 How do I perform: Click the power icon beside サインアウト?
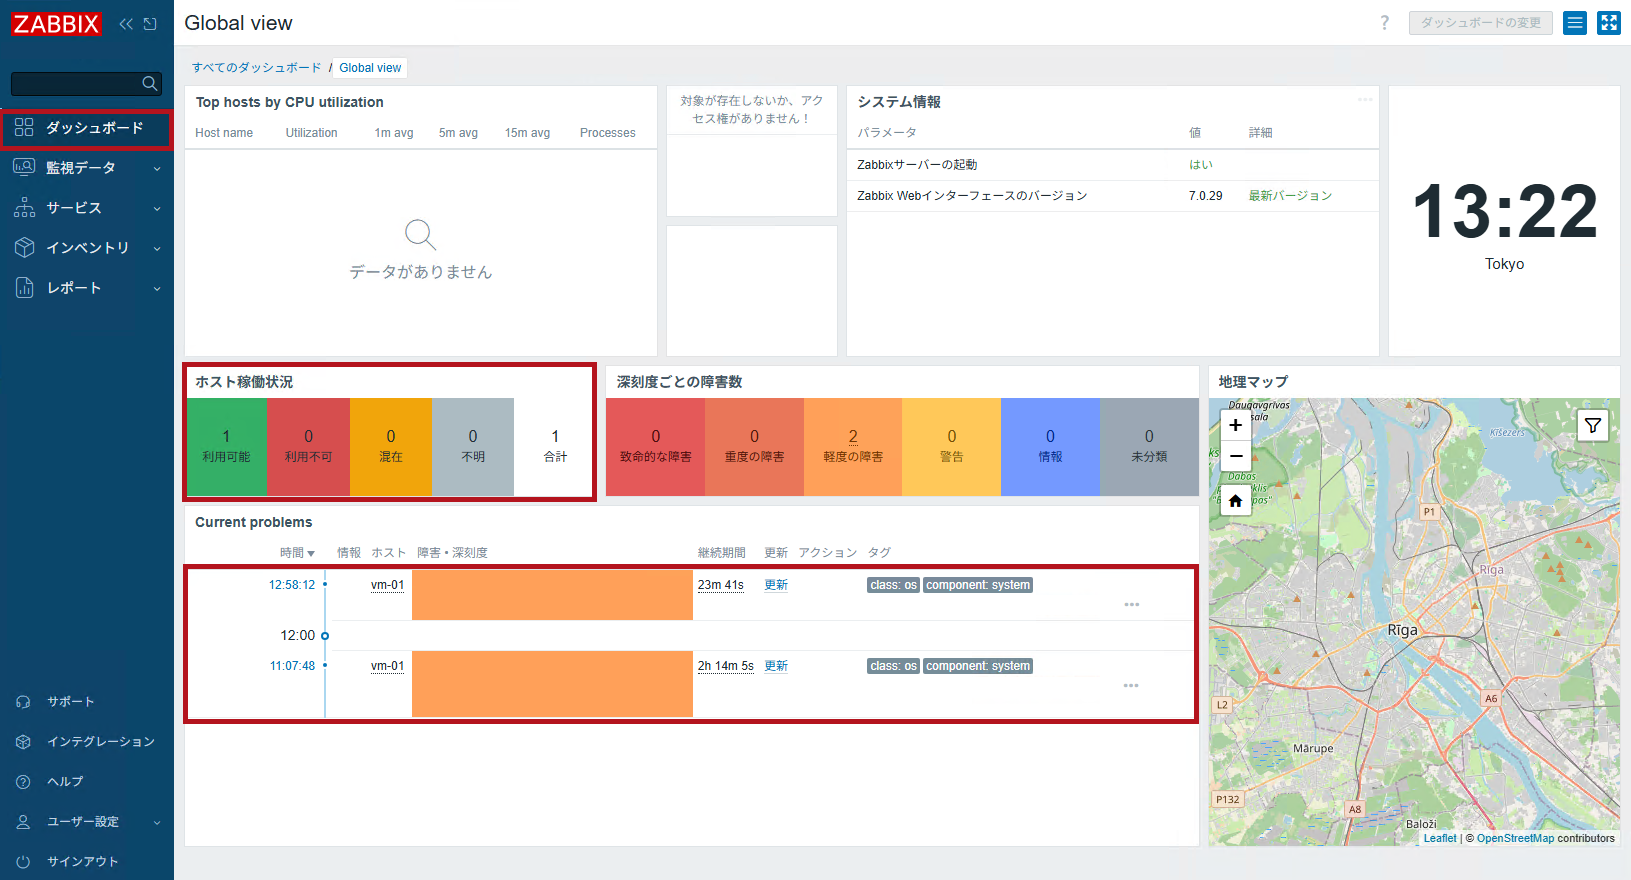pyautogui.click(x=23, y=862)
